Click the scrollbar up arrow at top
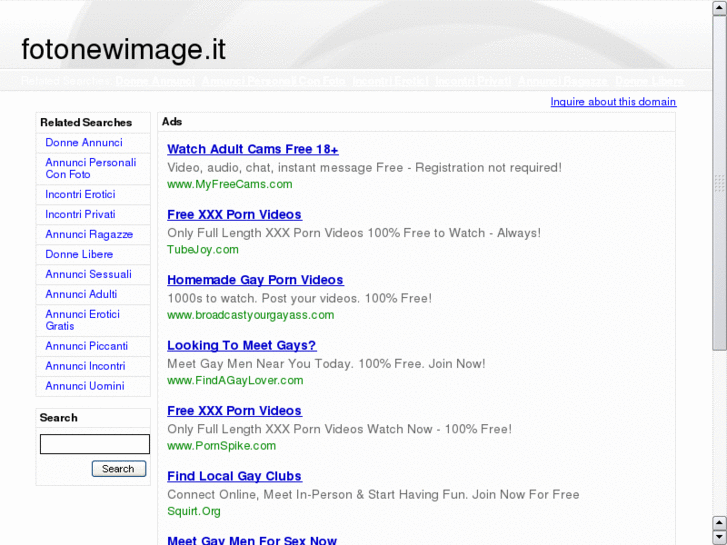Screen dimensions: 727x545 pyautogui.click(x=719, y=9)
